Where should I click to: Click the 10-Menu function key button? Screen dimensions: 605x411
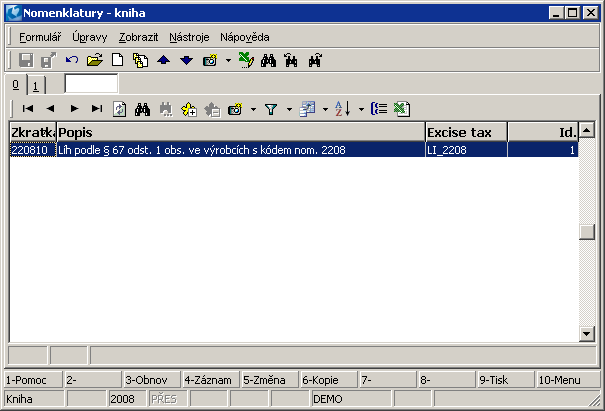[567, 380]
